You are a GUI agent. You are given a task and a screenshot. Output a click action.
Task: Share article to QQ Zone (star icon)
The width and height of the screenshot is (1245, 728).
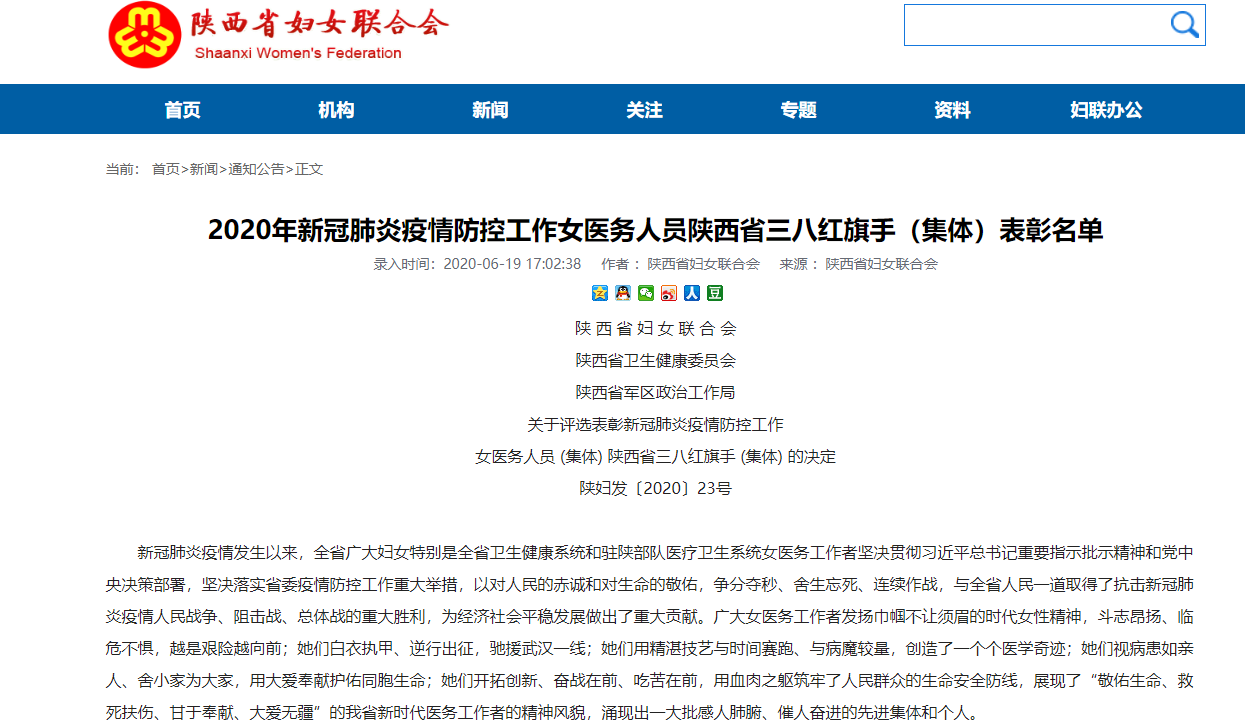(600, 293)
